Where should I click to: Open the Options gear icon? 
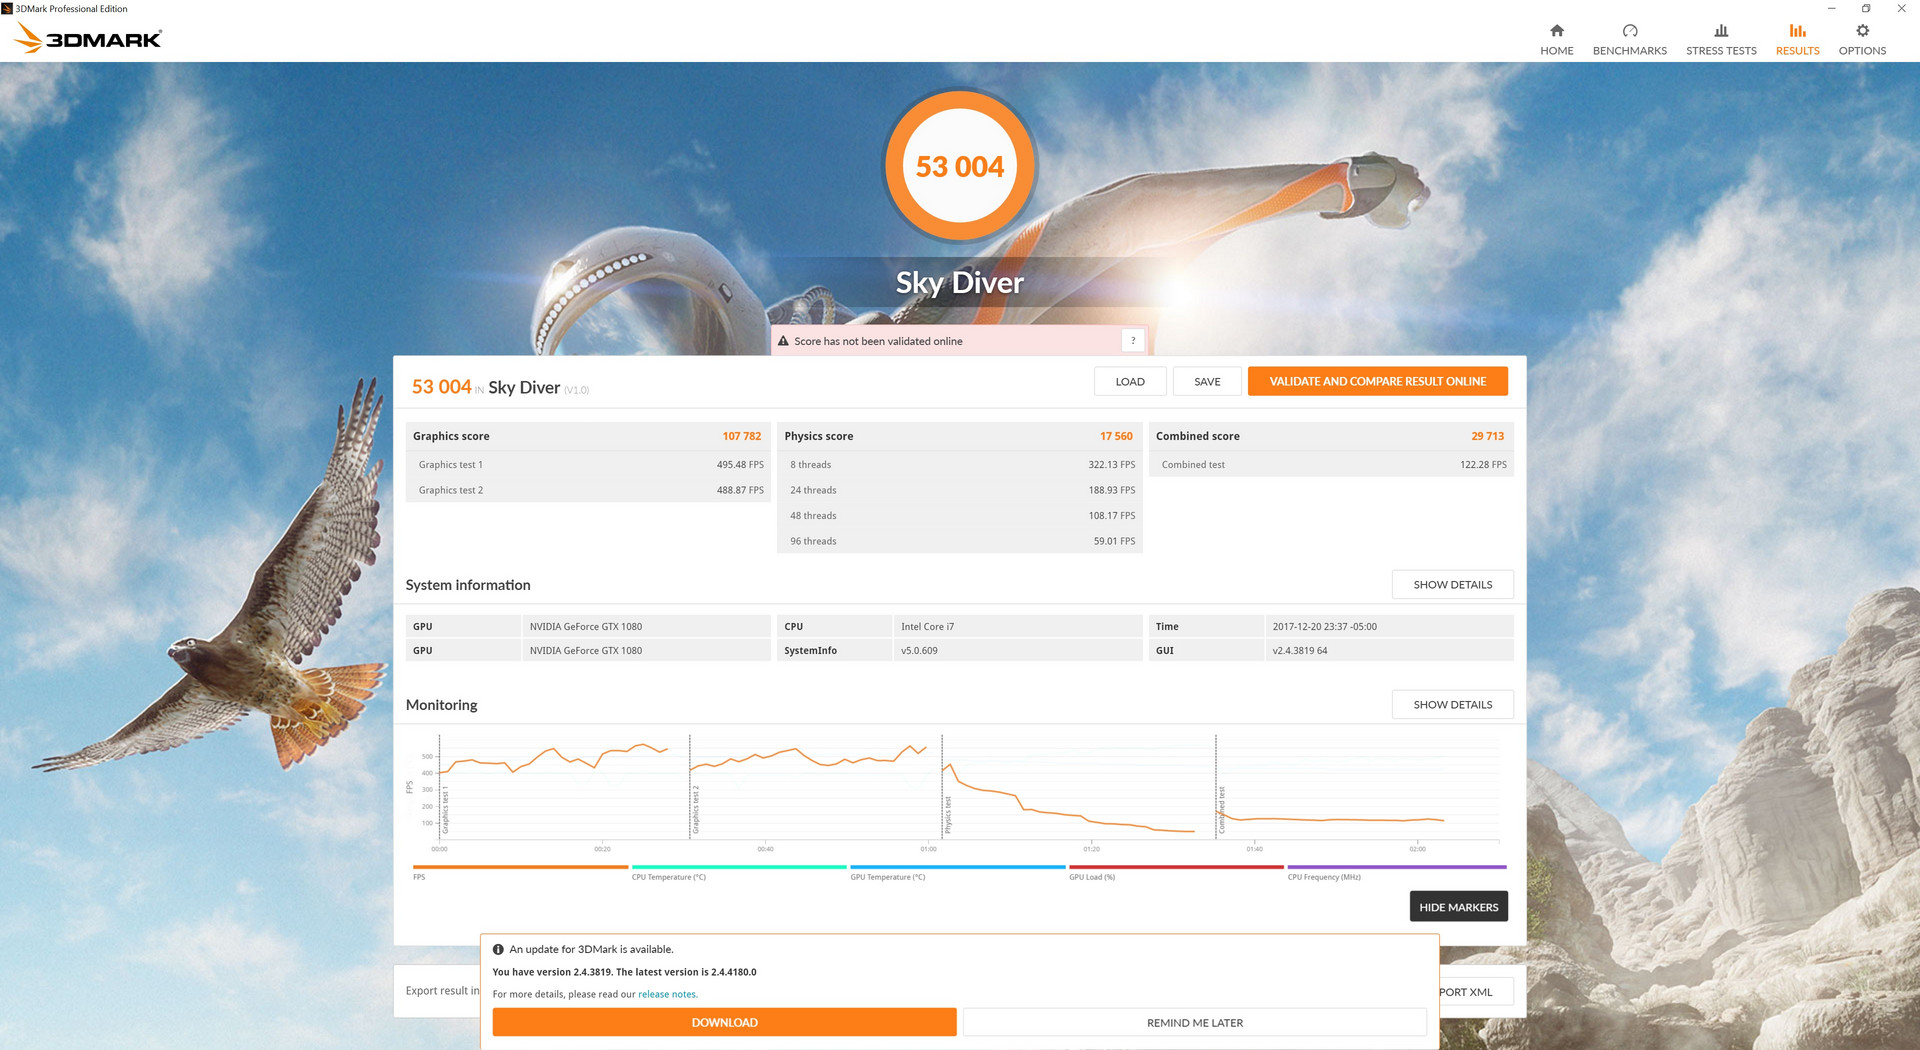pyautogui.click(x=1862, y=31)
